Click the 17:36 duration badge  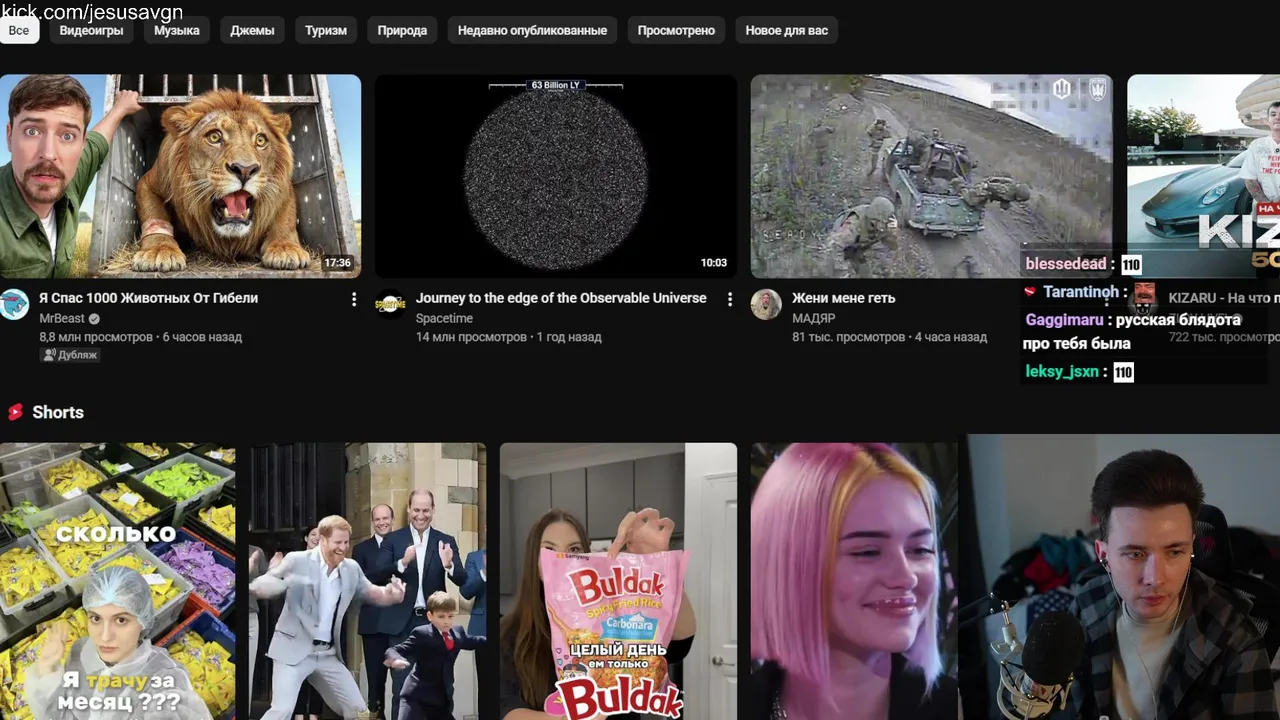pos(337,263)
